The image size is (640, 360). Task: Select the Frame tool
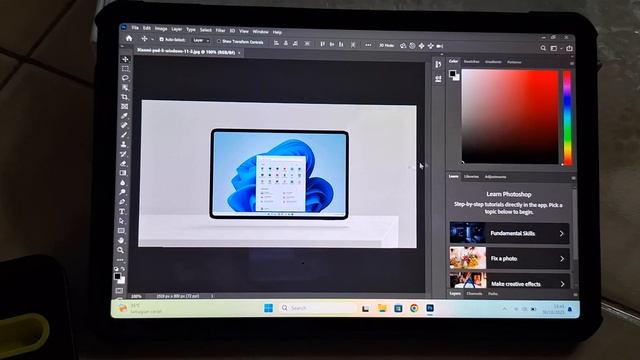[x=124, y=107]
